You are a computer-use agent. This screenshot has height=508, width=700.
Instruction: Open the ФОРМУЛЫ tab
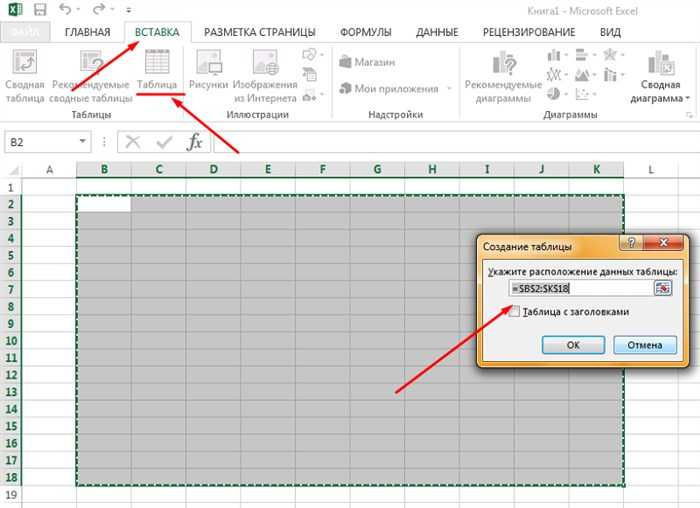[x=366, y=32]
